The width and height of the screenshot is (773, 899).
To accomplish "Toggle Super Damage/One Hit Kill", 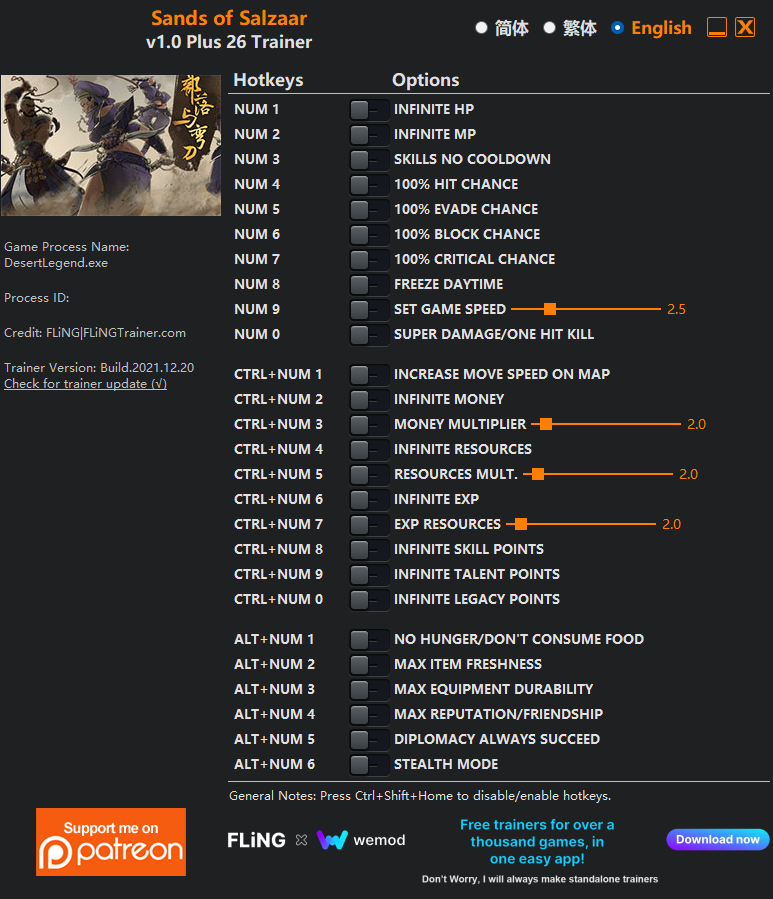I will [369, 334].
